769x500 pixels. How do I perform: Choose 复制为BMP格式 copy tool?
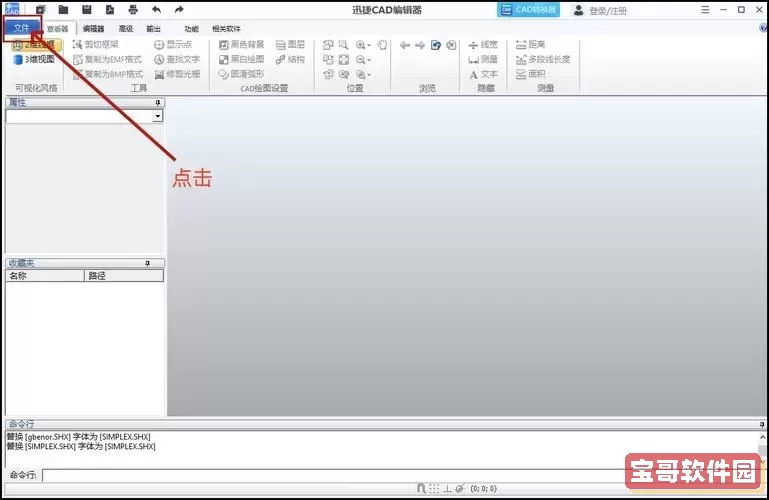(107, 74)
